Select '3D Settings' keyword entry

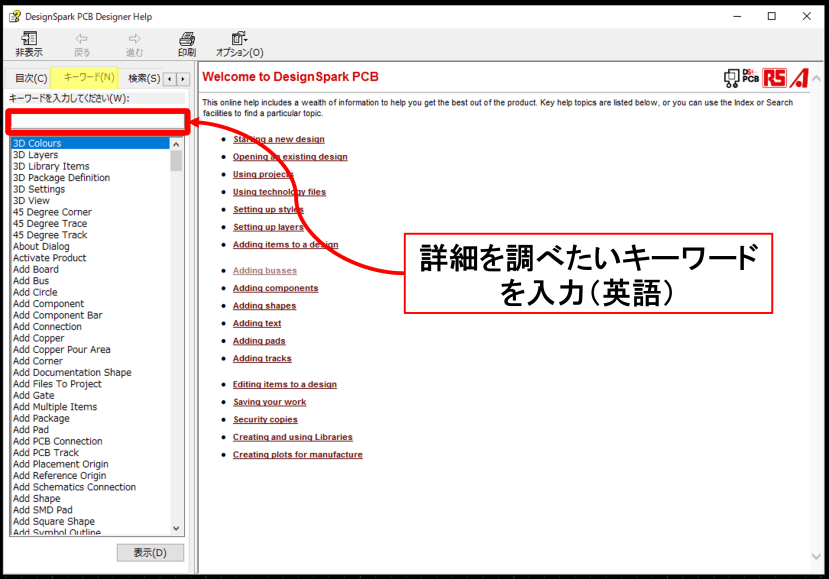click(x=39, y=189)
